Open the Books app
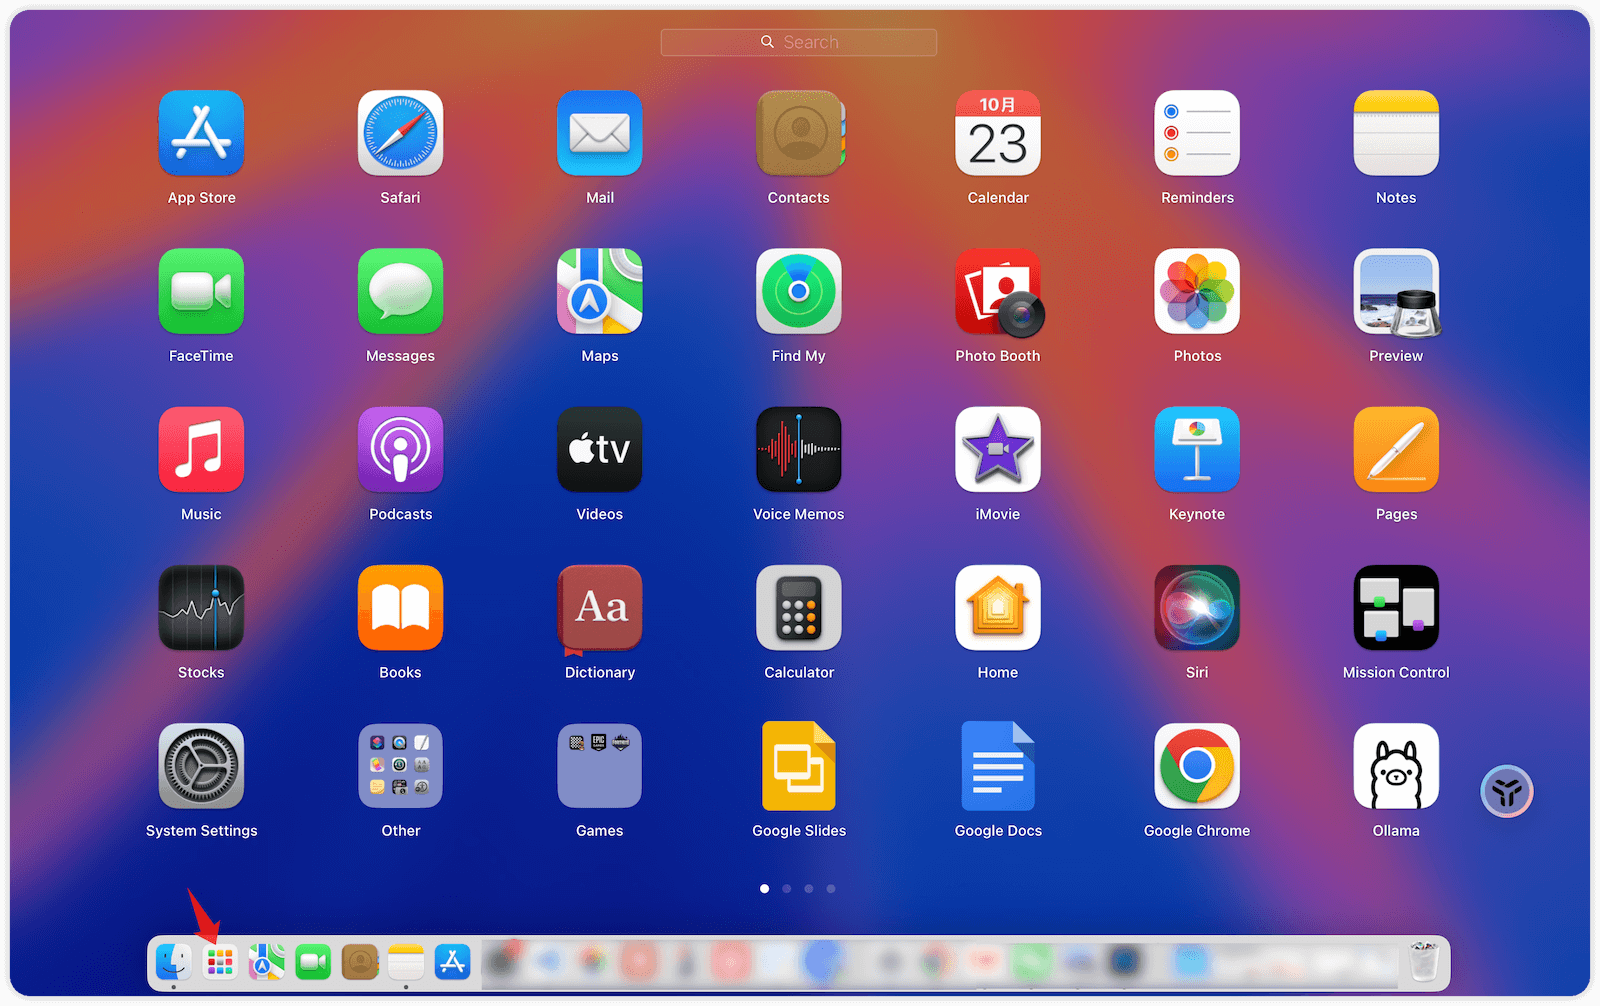This screenshot has width=1600, height=1006. point(400,608)
